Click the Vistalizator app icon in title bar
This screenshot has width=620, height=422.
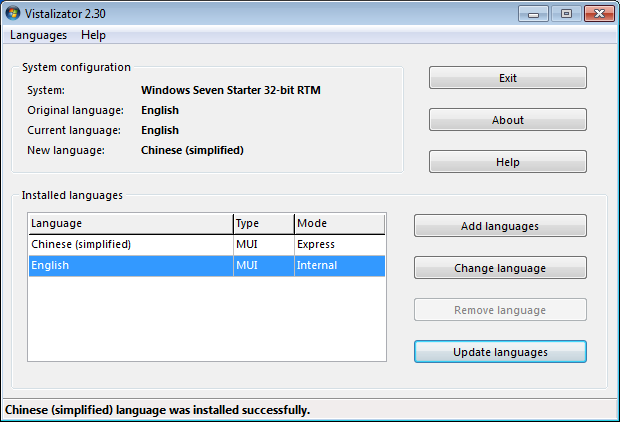pos(13,13)
